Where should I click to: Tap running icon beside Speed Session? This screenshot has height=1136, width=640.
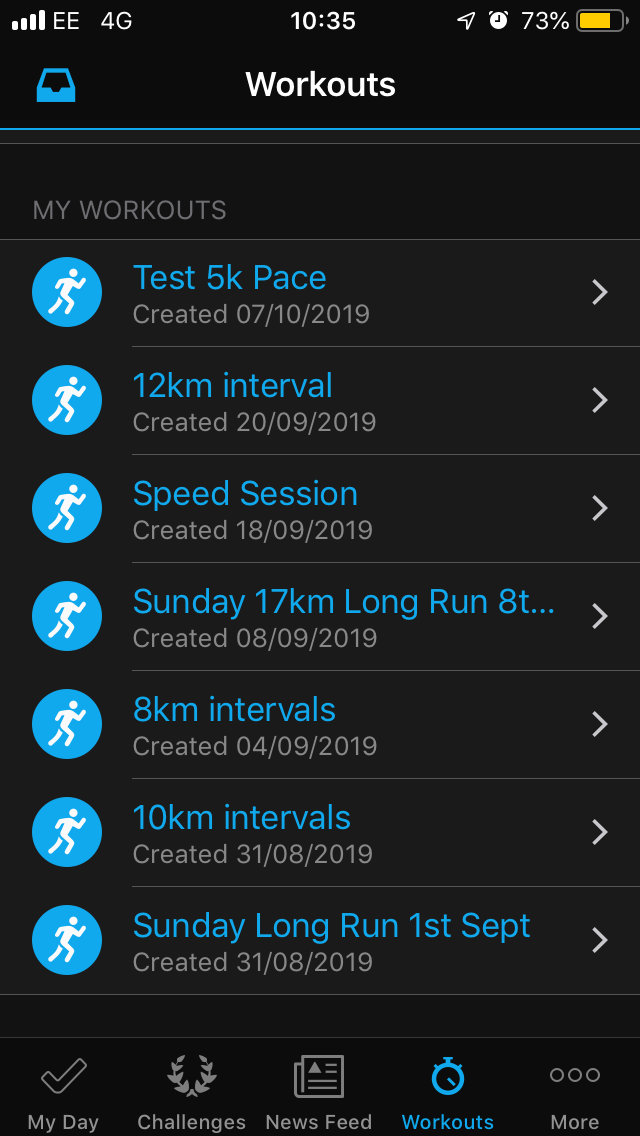pyautogui.click(x=67, y=508)
